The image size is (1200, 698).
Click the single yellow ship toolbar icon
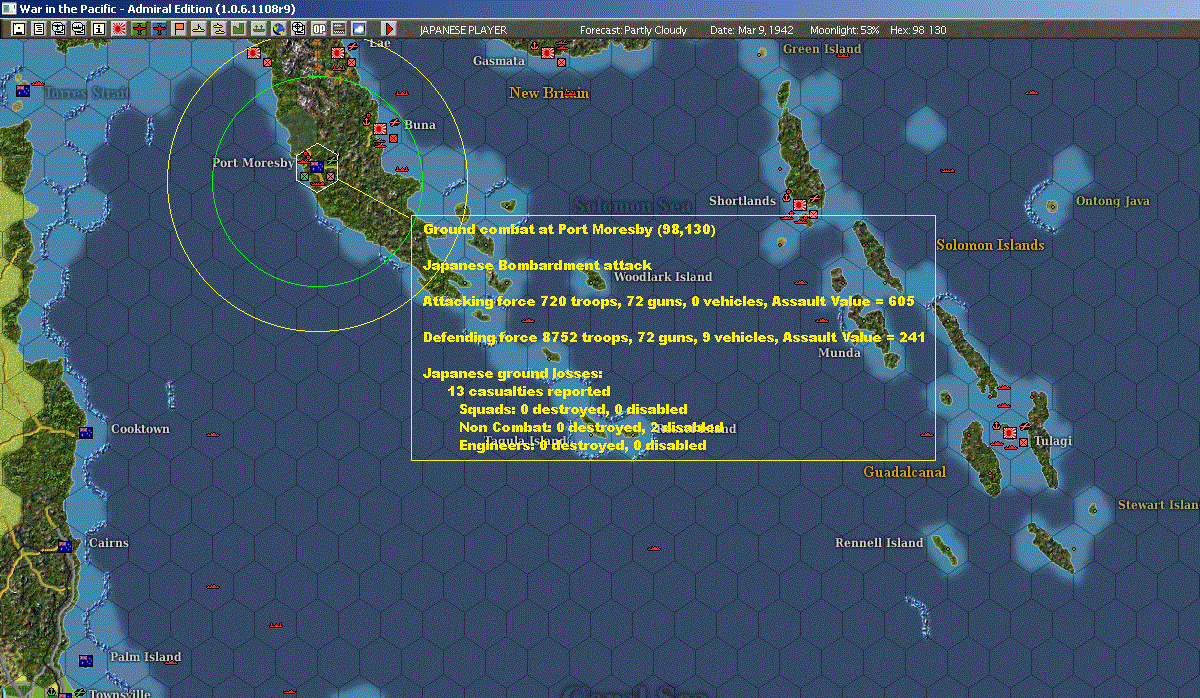point(199,29)
